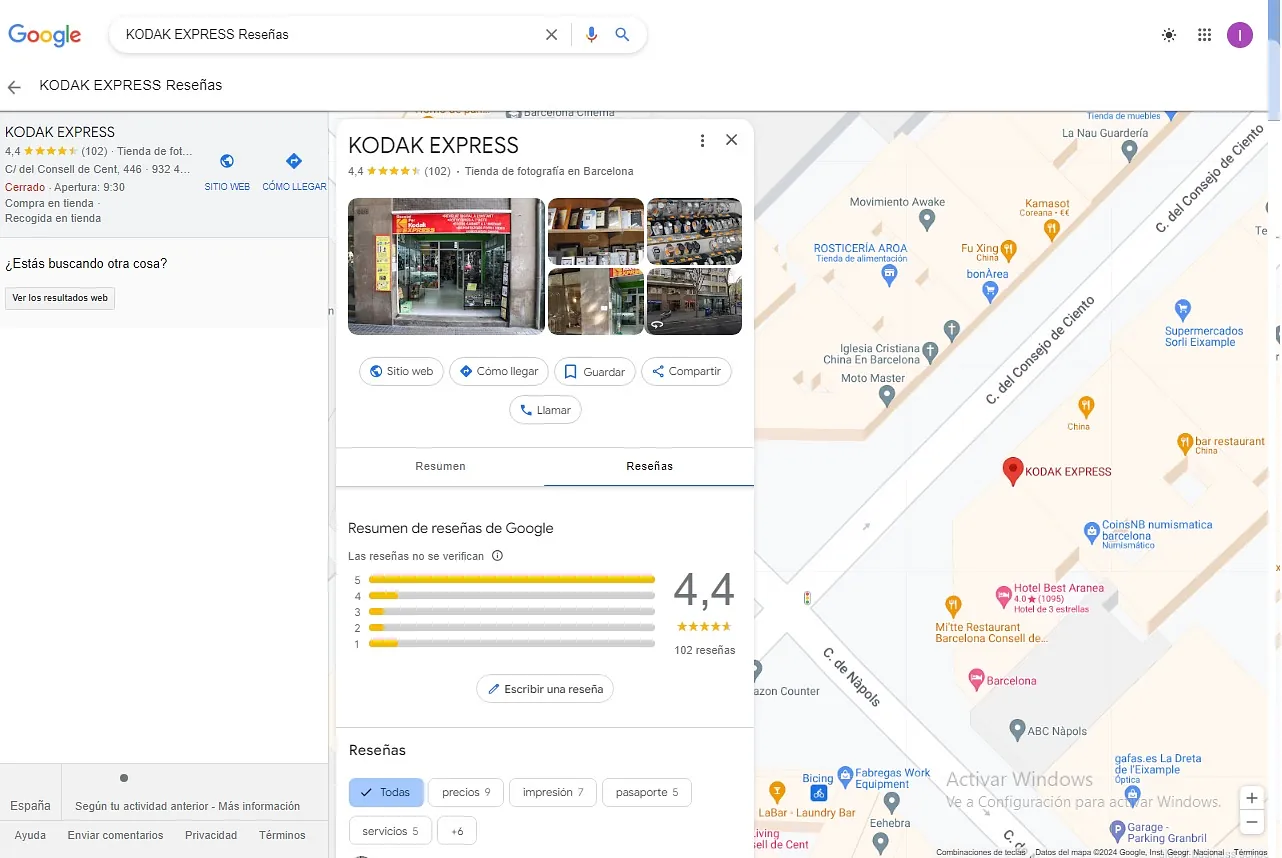Close the KODAK EXPRESS panel
Image resolution: width=1282 pixels, height=858 pixels.
pyautogui.click(x=732, y=140)
